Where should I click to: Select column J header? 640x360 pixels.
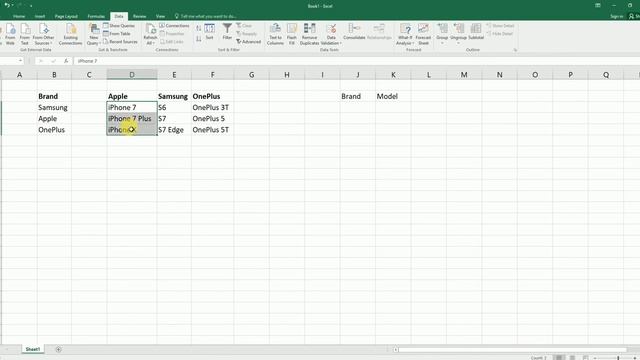pyautogui.click(x=358, y=75)
